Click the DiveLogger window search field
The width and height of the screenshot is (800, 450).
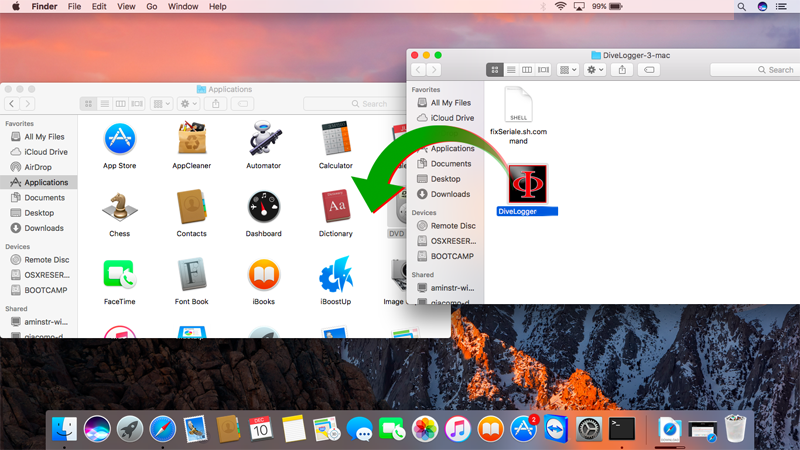pyautogui.click(x=755, y=70)
